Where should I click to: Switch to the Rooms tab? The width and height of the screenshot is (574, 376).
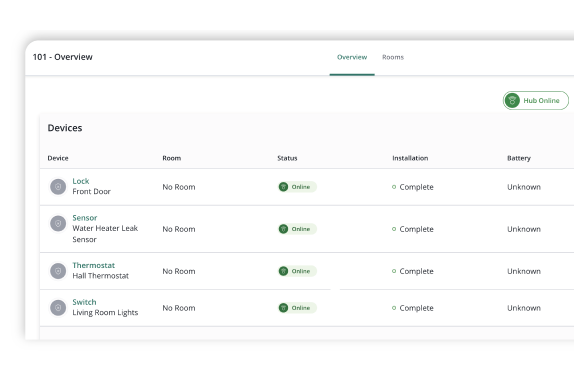[x=393, y=57]
